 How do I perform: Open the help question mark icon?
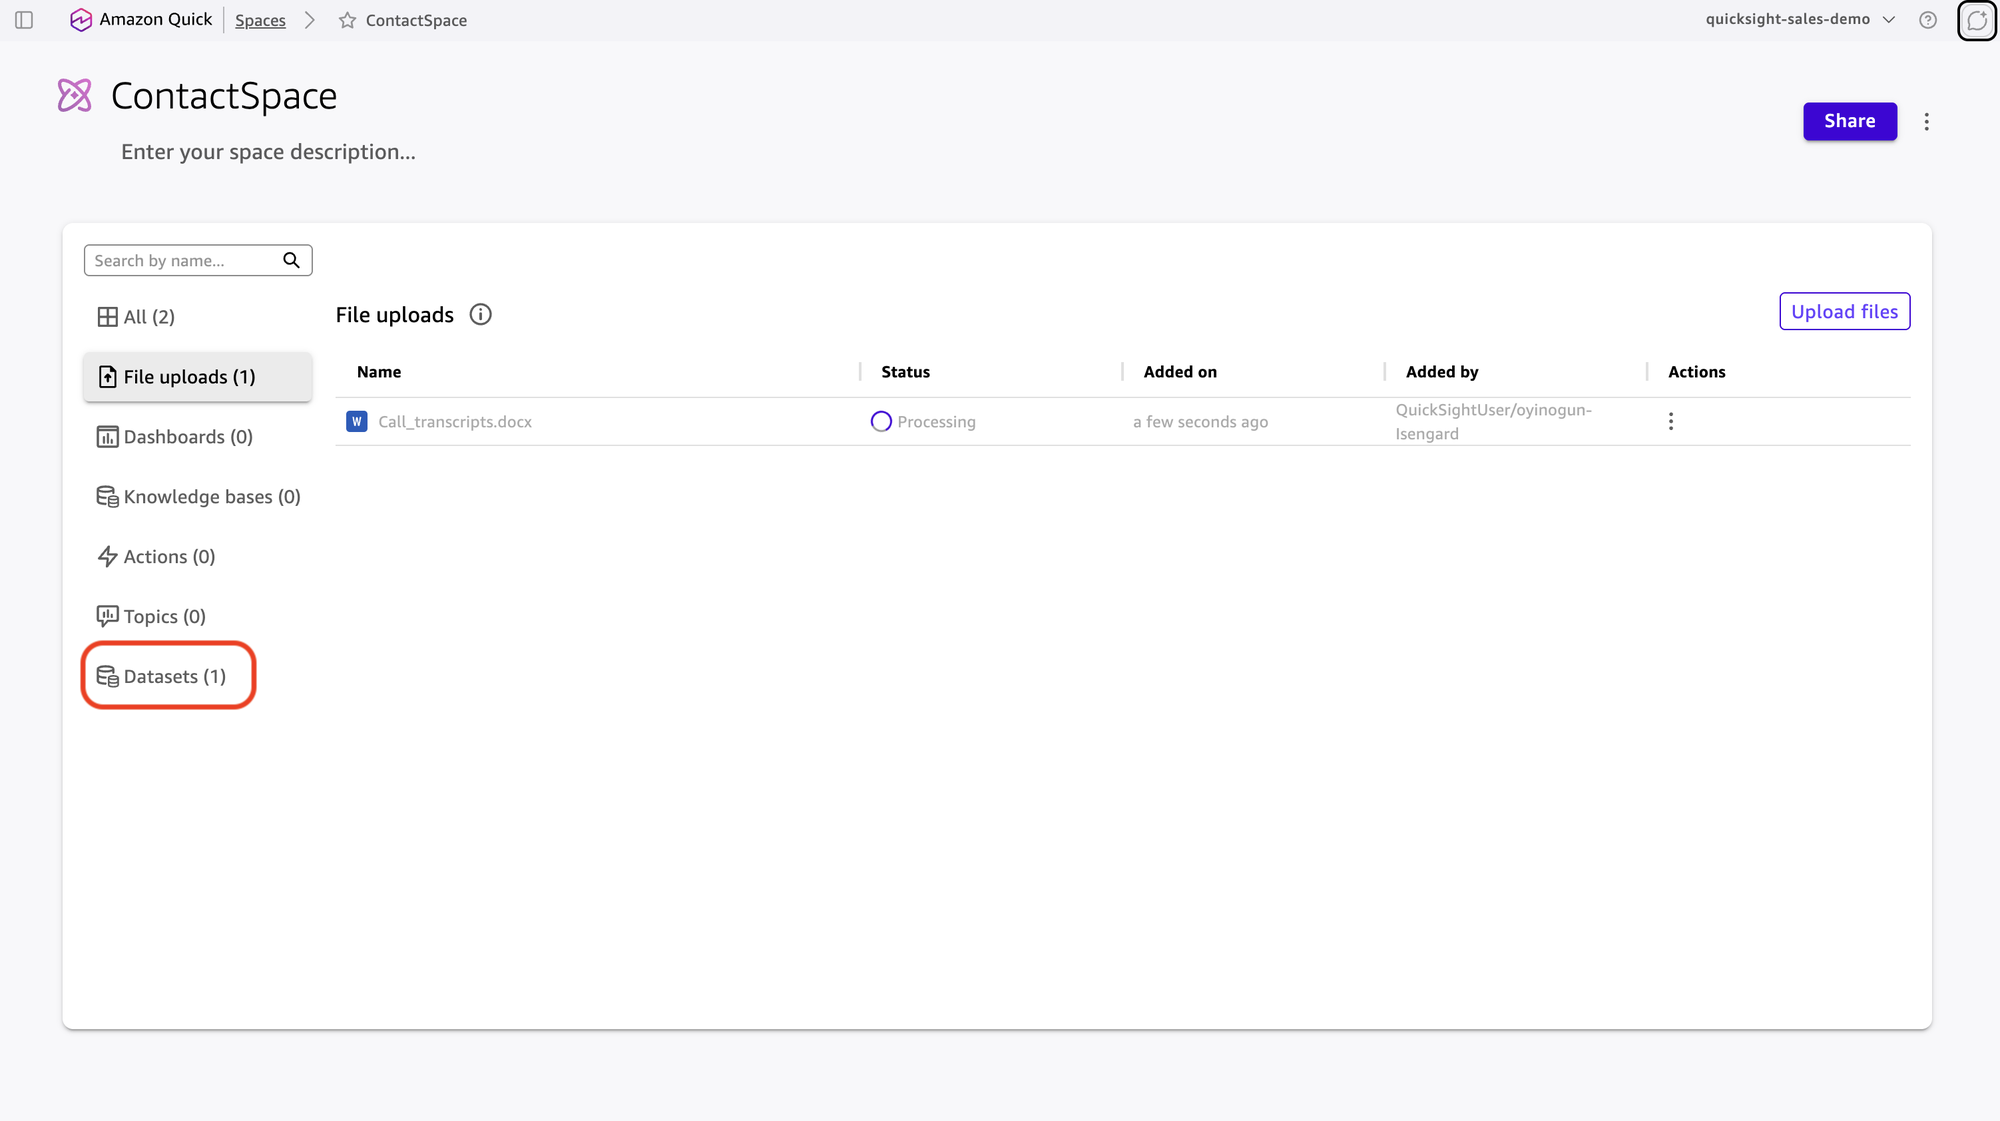[x=1928, y=20]
